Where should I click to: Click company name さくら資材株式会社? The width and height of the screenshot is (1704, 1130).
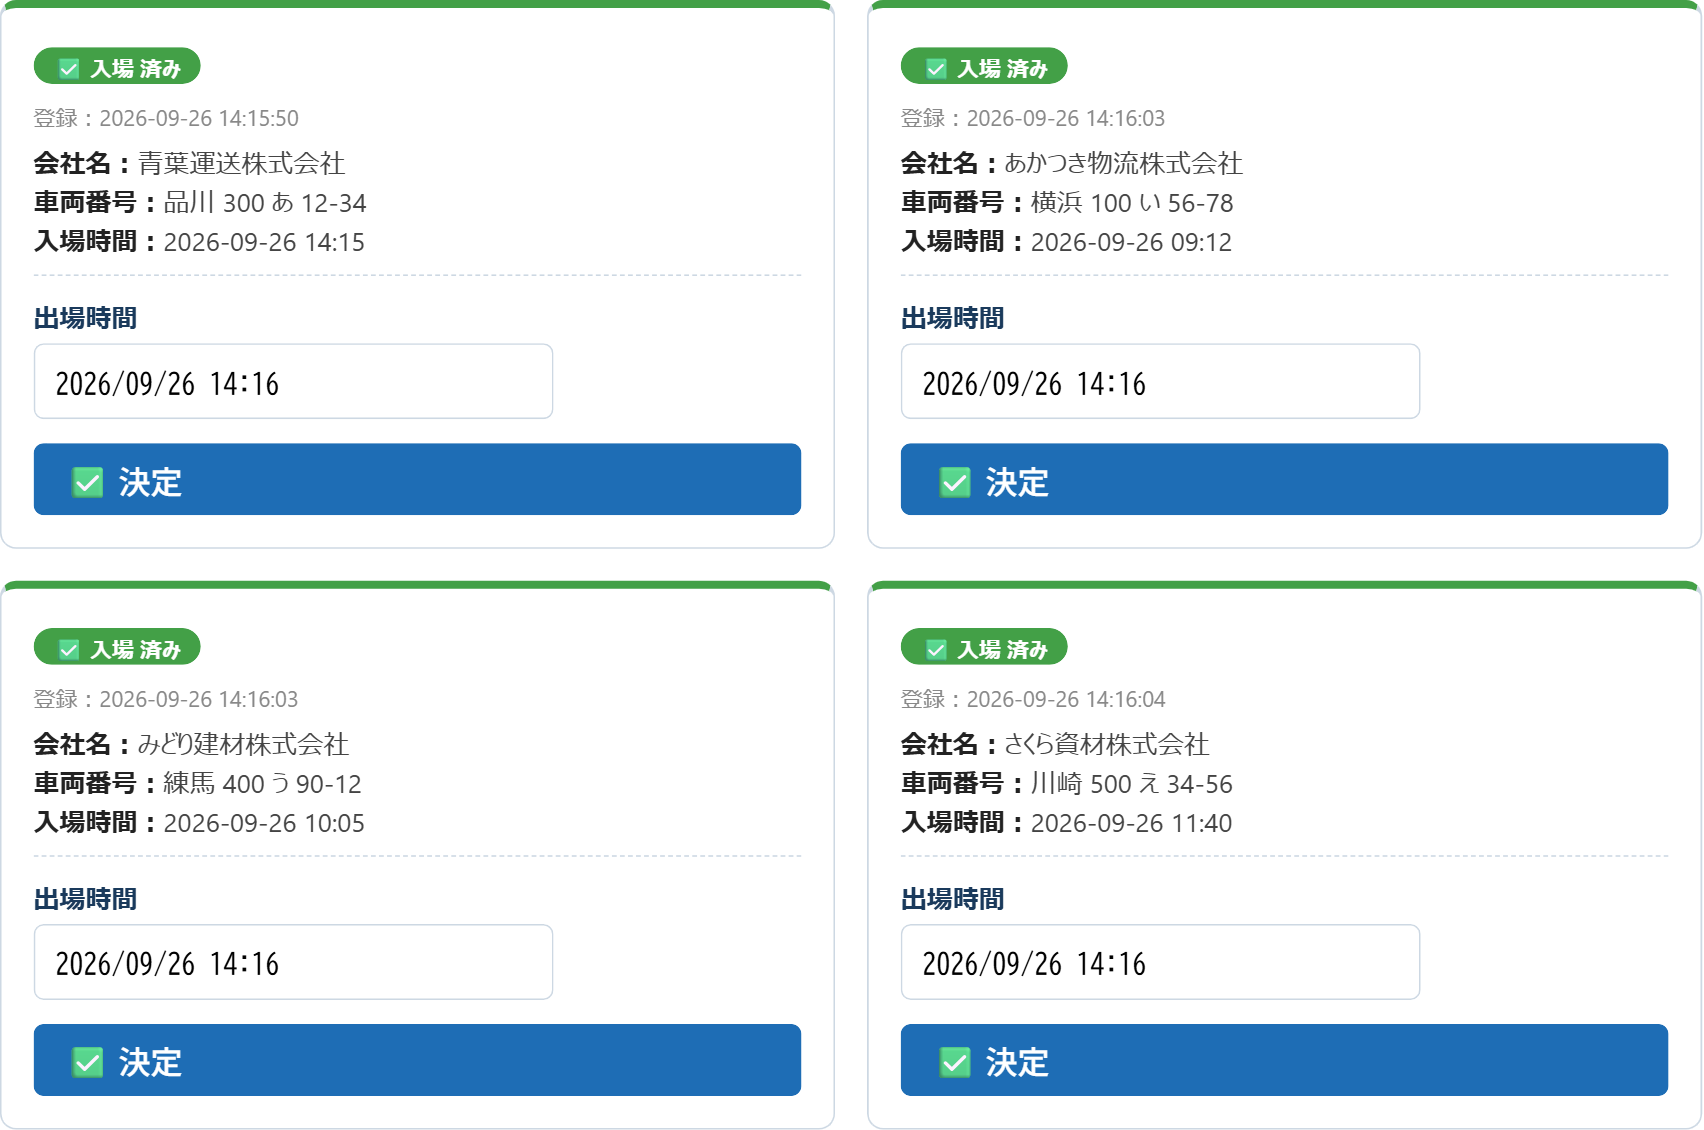tap(1107, 744)
